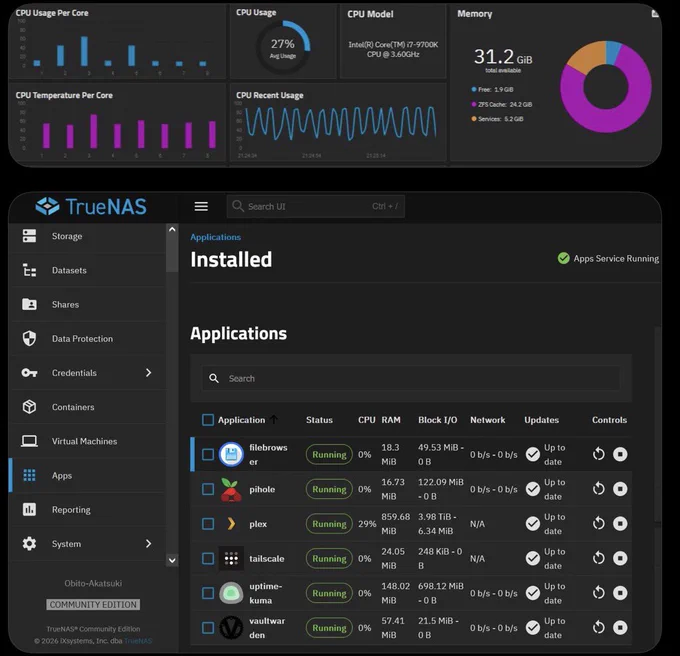This screenshot has height=656, width=680.
Task: Click the Apps Service Running status
Action: pyautogui.click(x=608, y=258)
